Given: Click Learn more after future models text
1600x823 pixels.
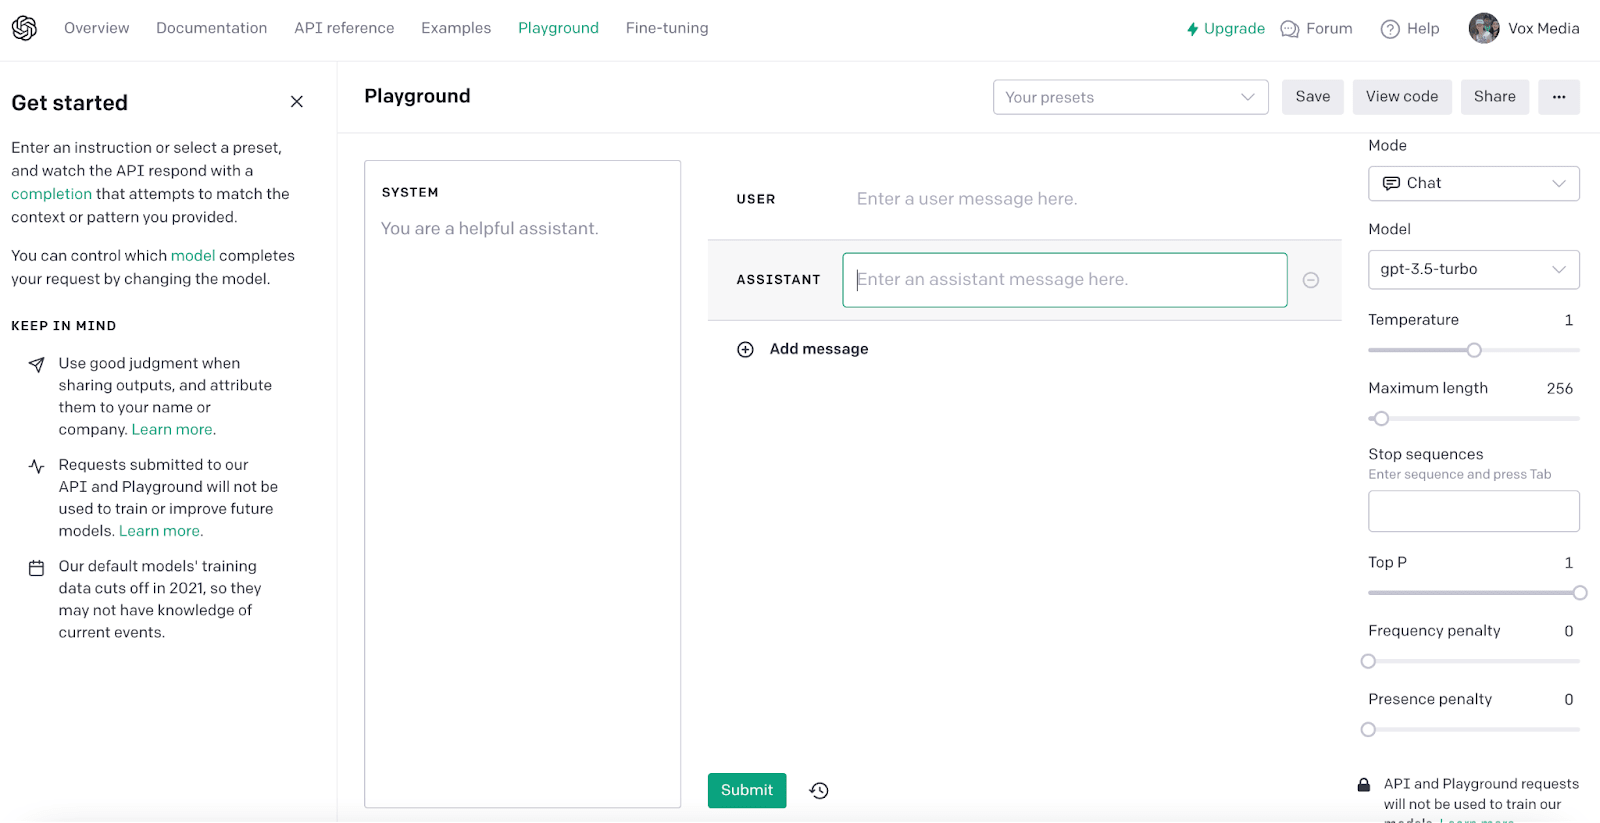Looking at the screenshot, I should coord(160,531).
